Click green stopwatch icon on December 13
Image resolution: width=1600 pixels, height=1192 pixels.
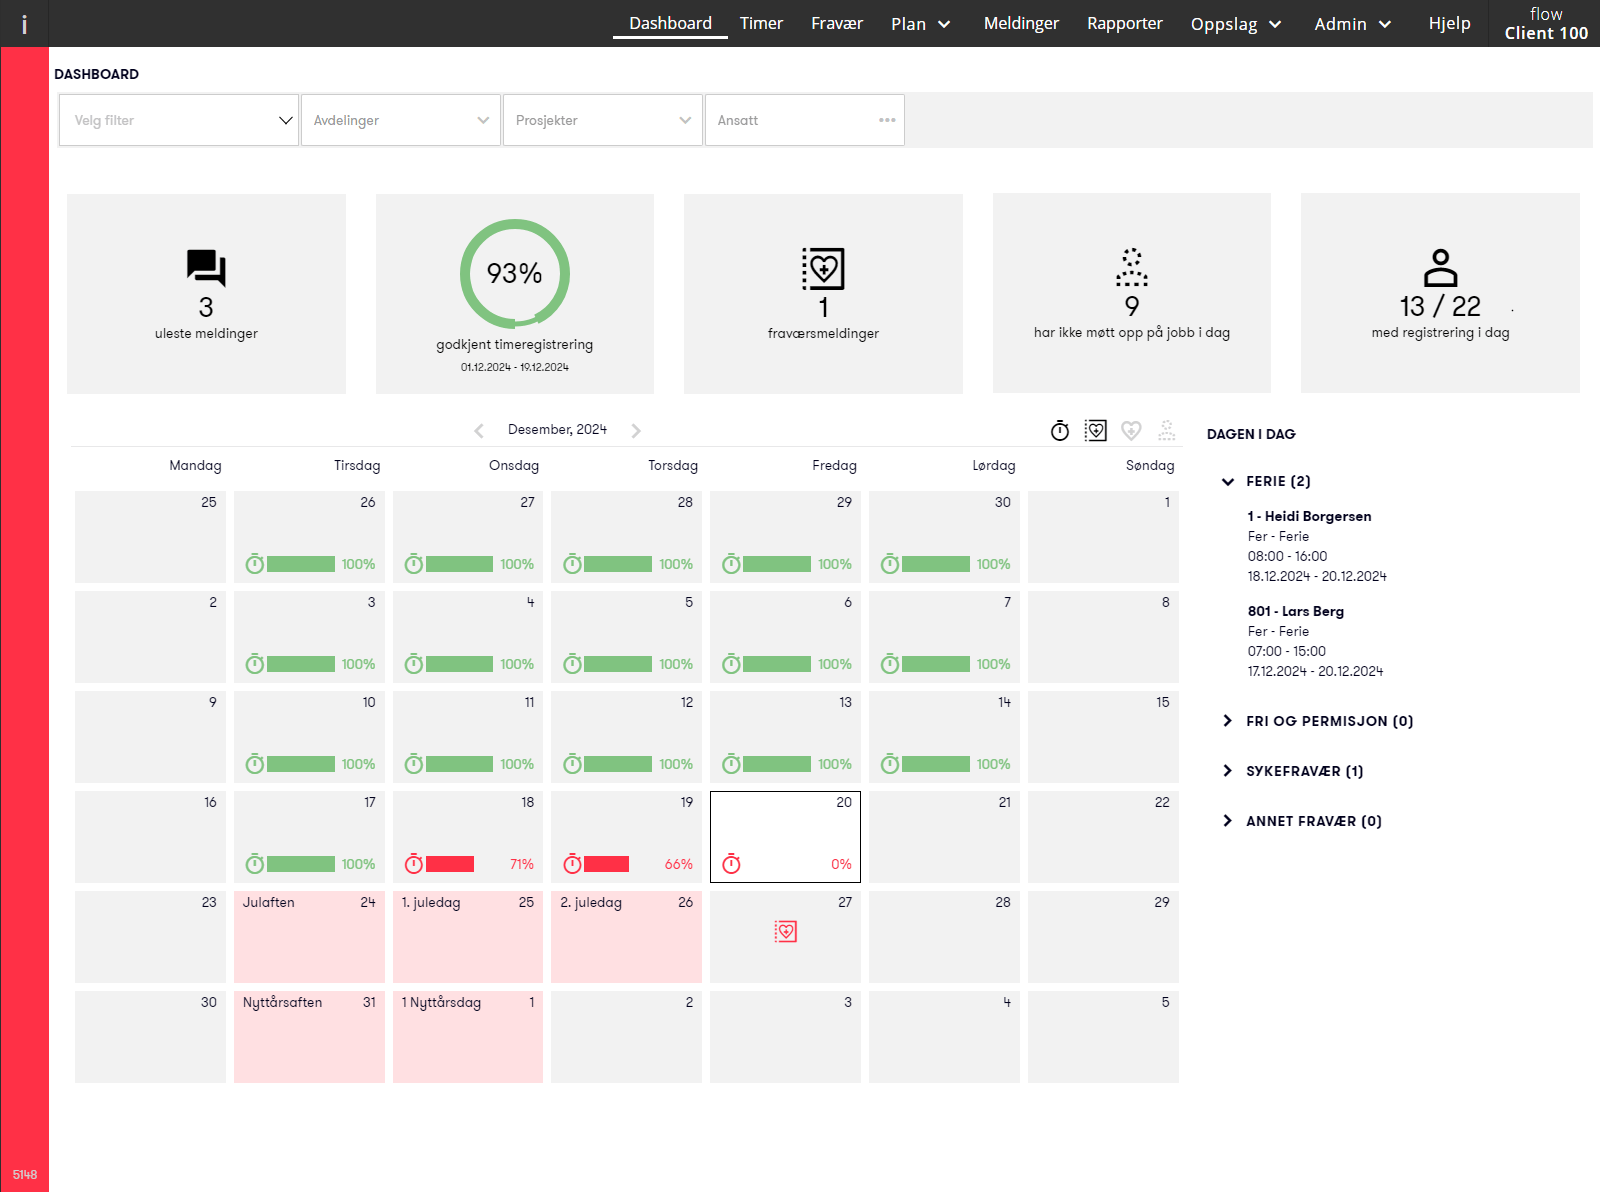pyautogui.click(x=732, y=764)
